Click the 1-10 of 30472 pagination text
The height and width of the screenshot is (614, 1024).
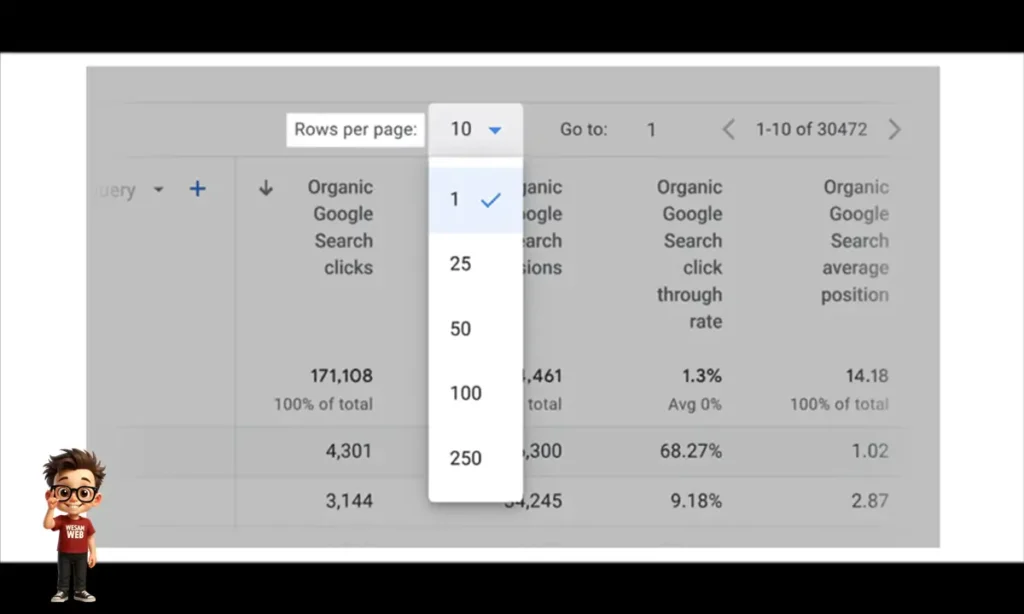pyautogui.click(x=811, y=129)
